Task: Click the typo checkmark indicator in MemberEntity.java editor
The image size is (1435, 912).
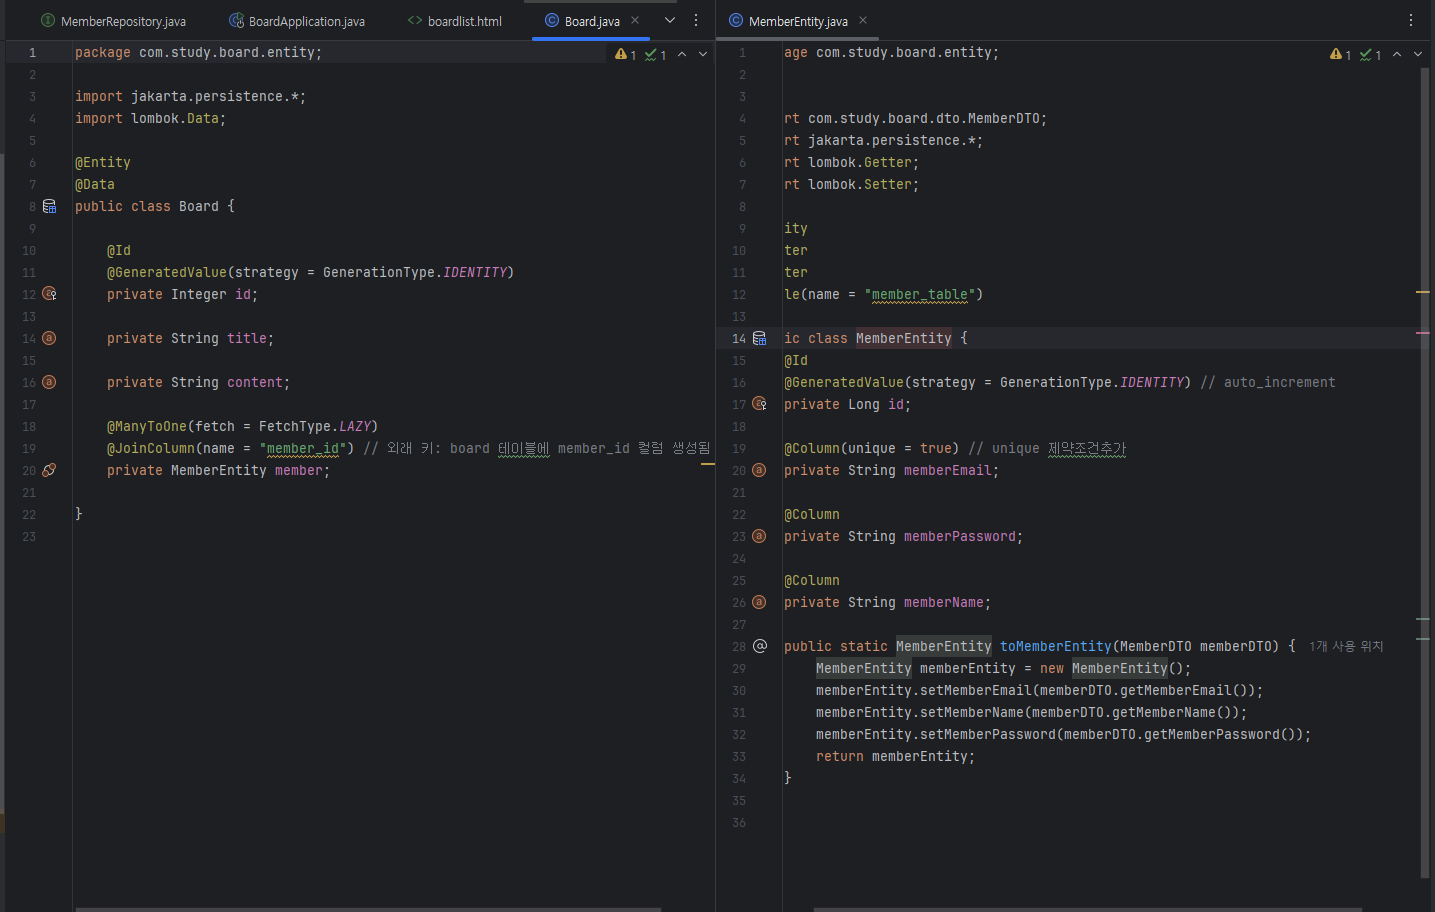Action: (x=1370, y=54)
